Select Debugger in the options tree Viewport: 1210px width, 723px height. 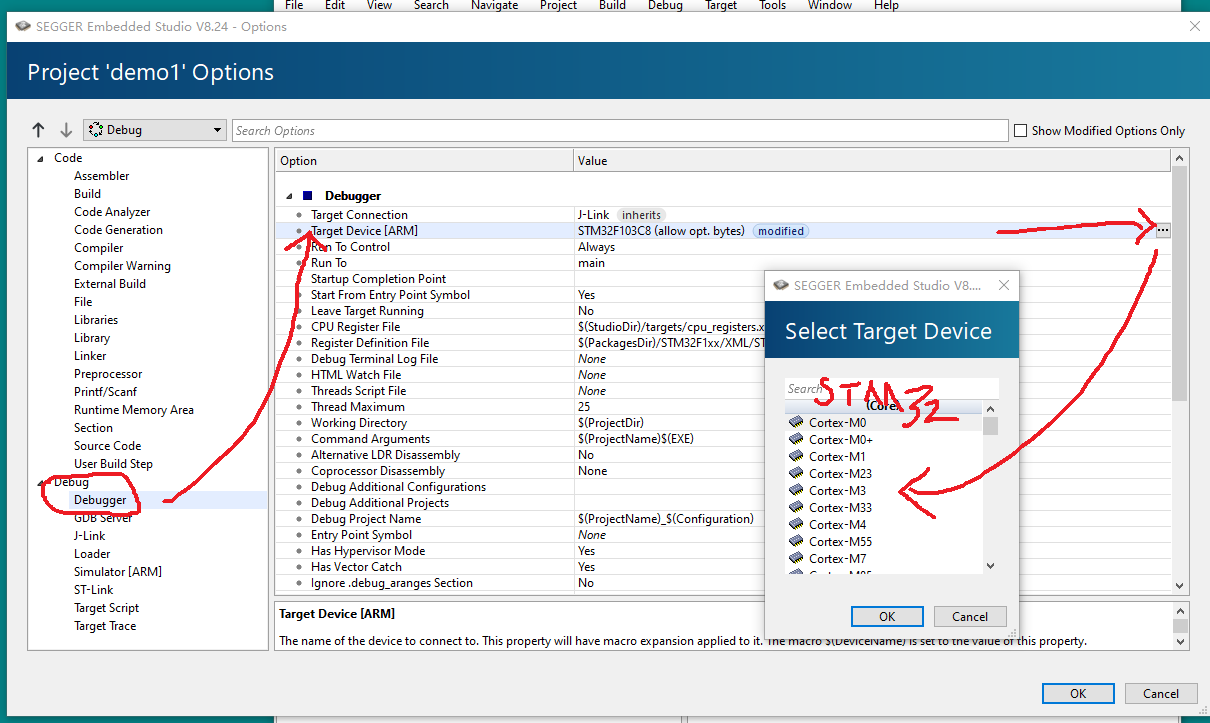pyautogui.click(x=100, y=500)
